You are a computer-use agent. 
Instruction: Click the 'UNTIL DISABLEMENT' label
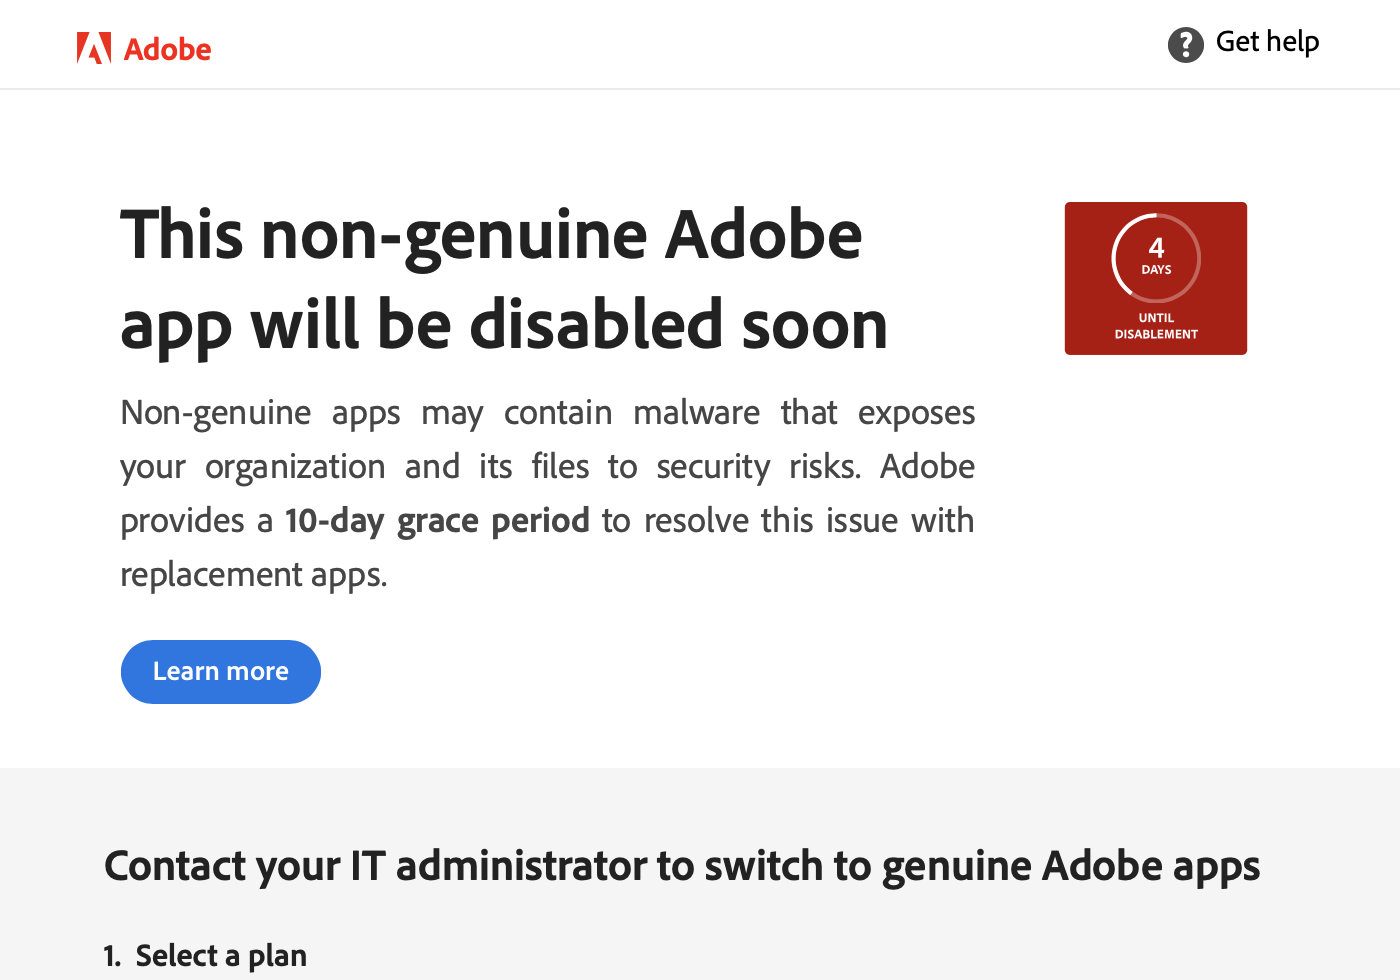point(1156,324)
